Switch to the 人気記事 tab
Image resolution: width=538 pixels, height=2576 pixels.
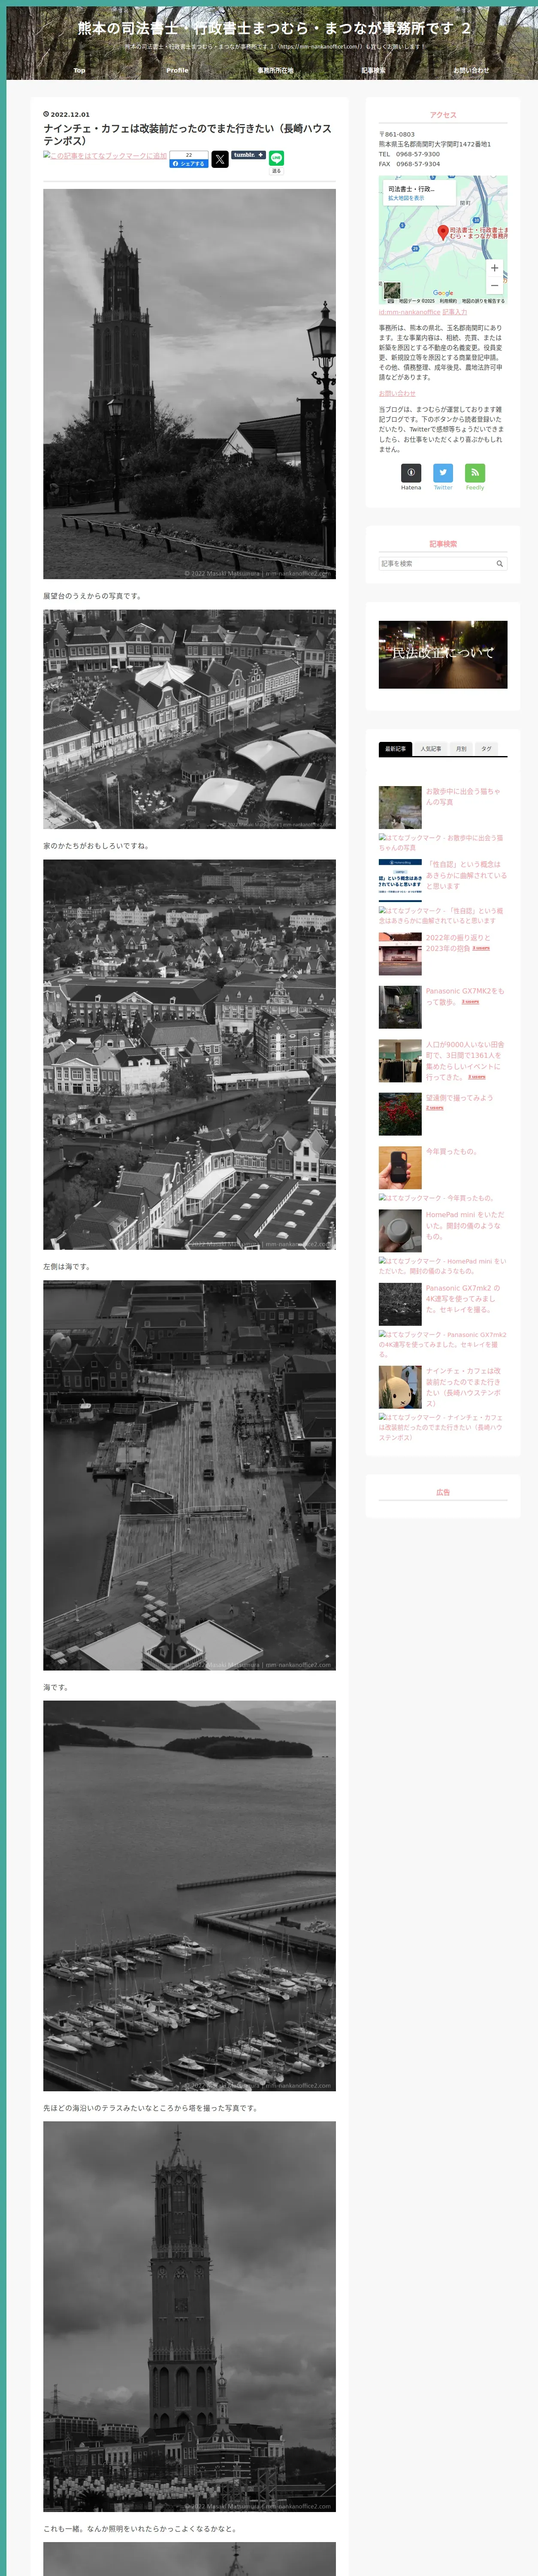pos(431,749)
